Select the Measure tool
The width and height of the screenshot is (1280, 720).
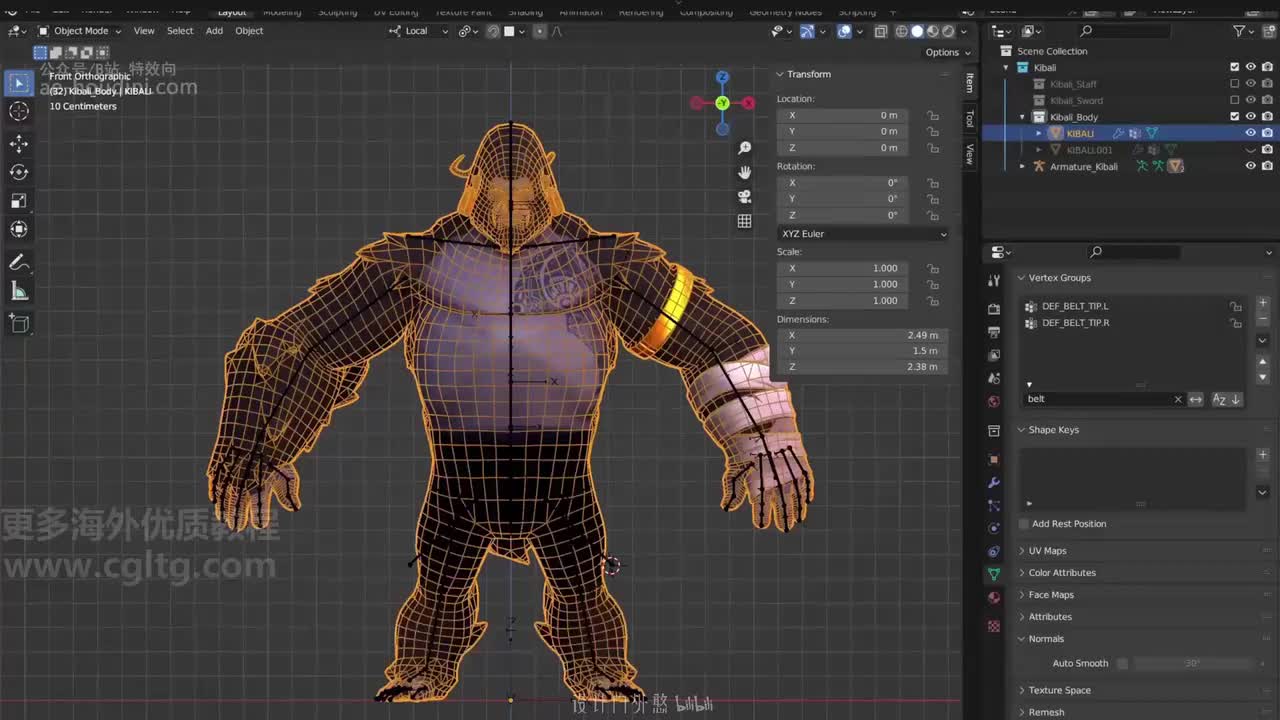[x=19, y=292]
